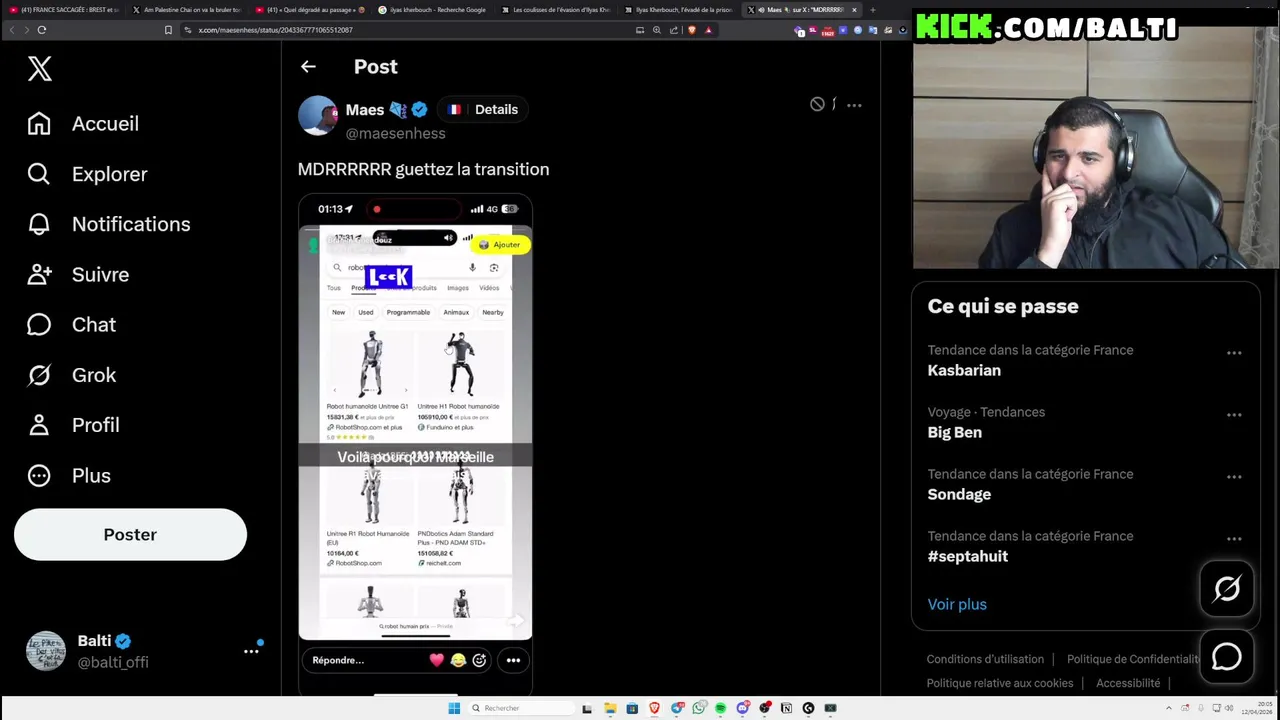Viewport: 1280px width, 720px height.
Task: Click the floating messages chat button
Action: [1227, 657]
